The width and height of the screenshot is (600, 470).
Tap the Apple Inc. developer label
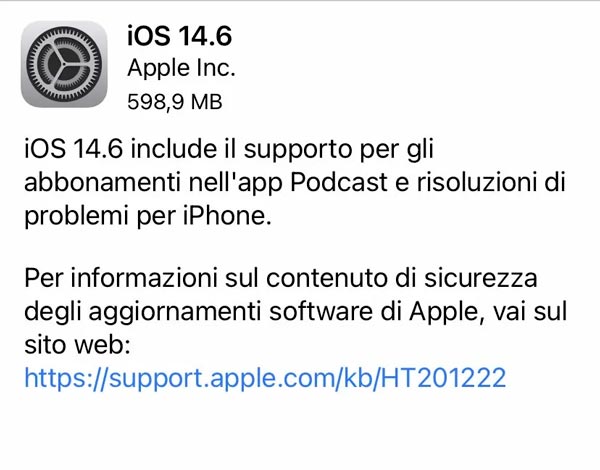tap(181, 68)
